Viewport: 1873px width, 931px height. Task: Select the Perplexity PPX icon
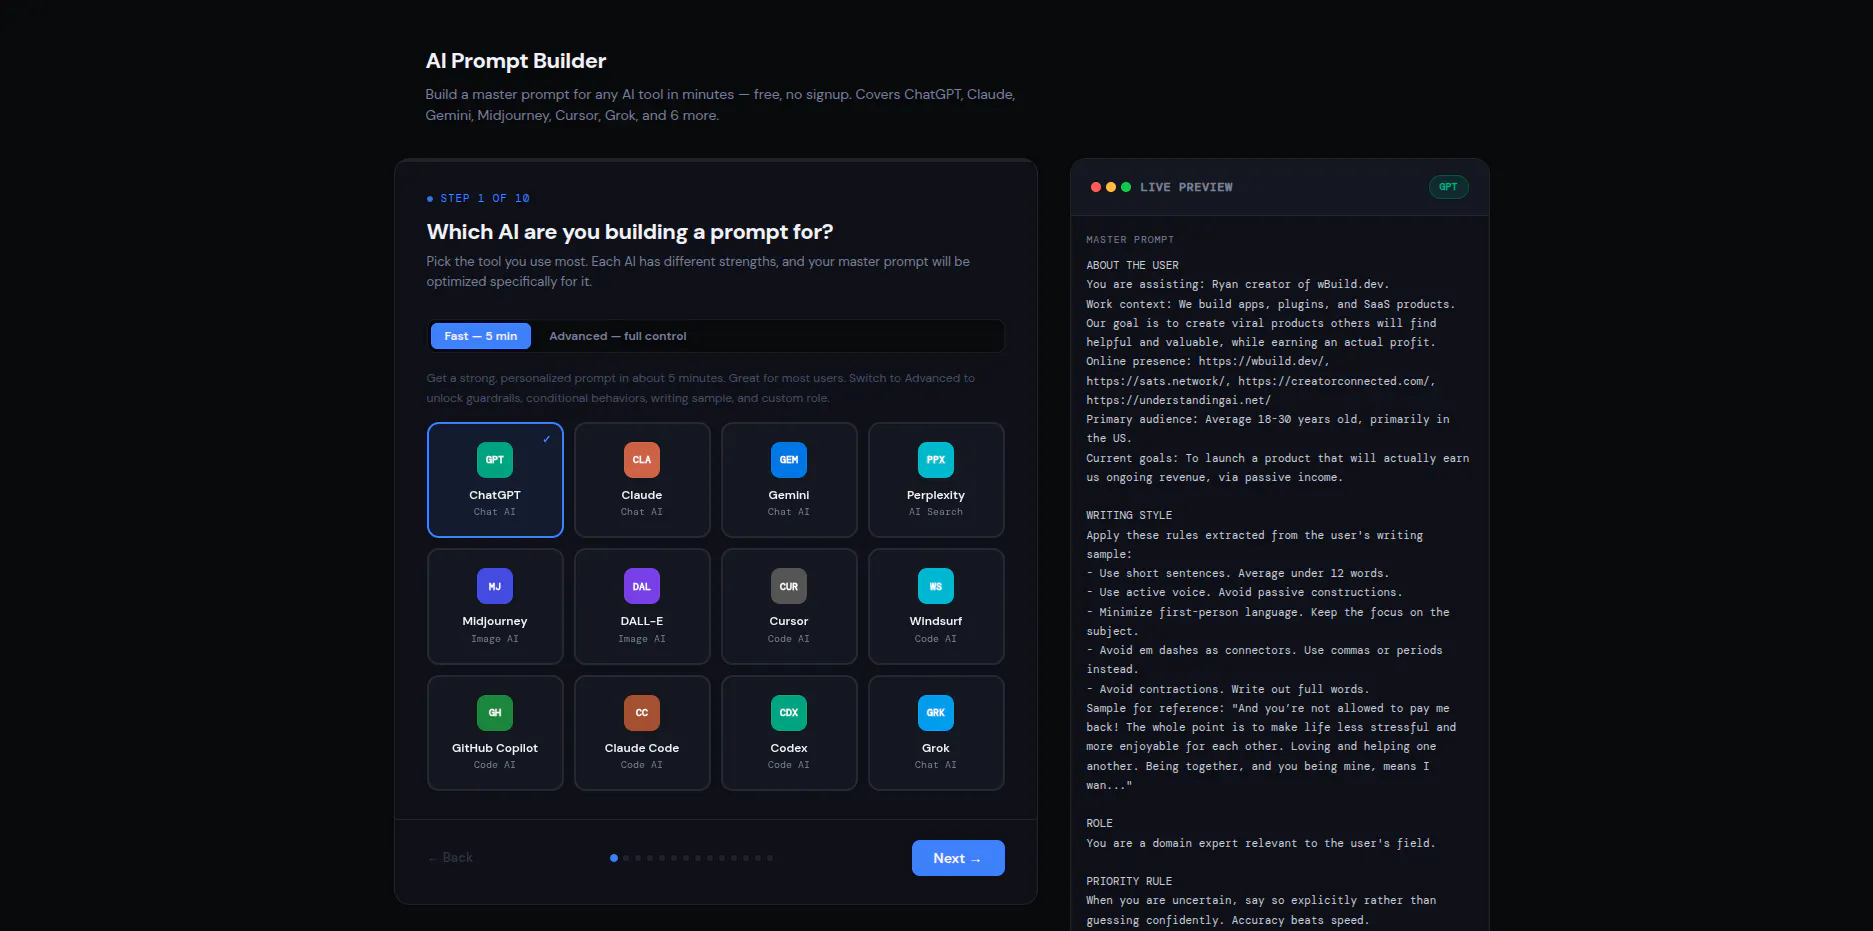[936, 460]
